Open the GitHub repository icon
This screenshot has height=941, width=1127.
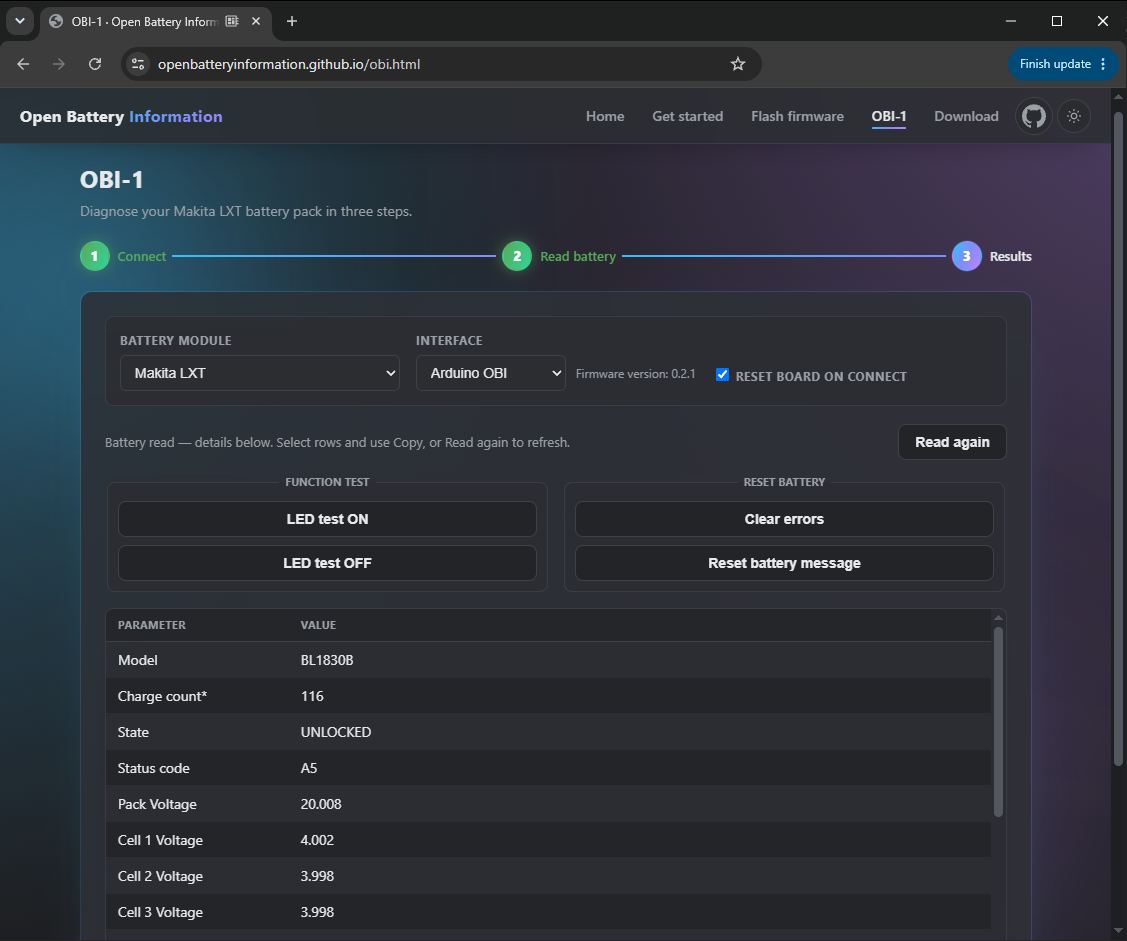[1034, 116]
